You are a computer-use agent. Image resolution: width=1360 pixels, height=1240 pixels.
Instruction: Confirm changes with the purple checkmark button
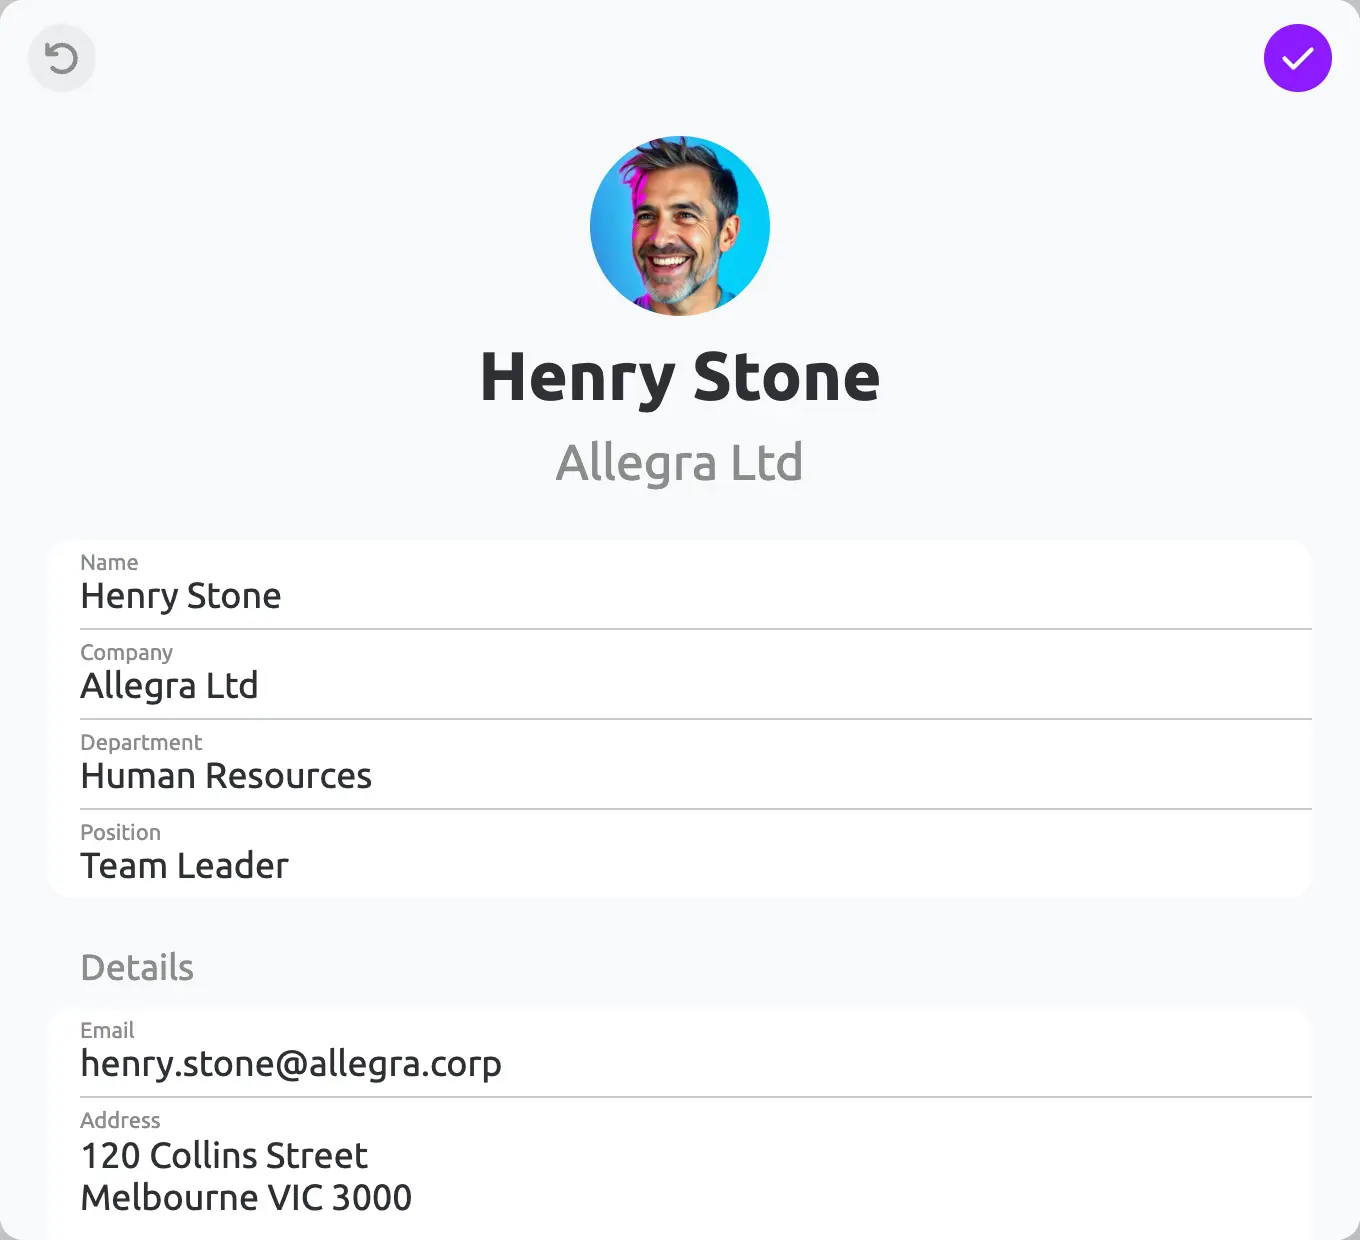(x=1298, y=58)
